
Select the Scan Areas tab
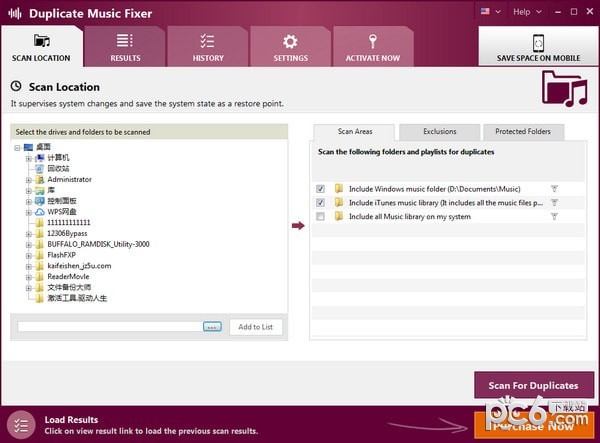[354, 132]
